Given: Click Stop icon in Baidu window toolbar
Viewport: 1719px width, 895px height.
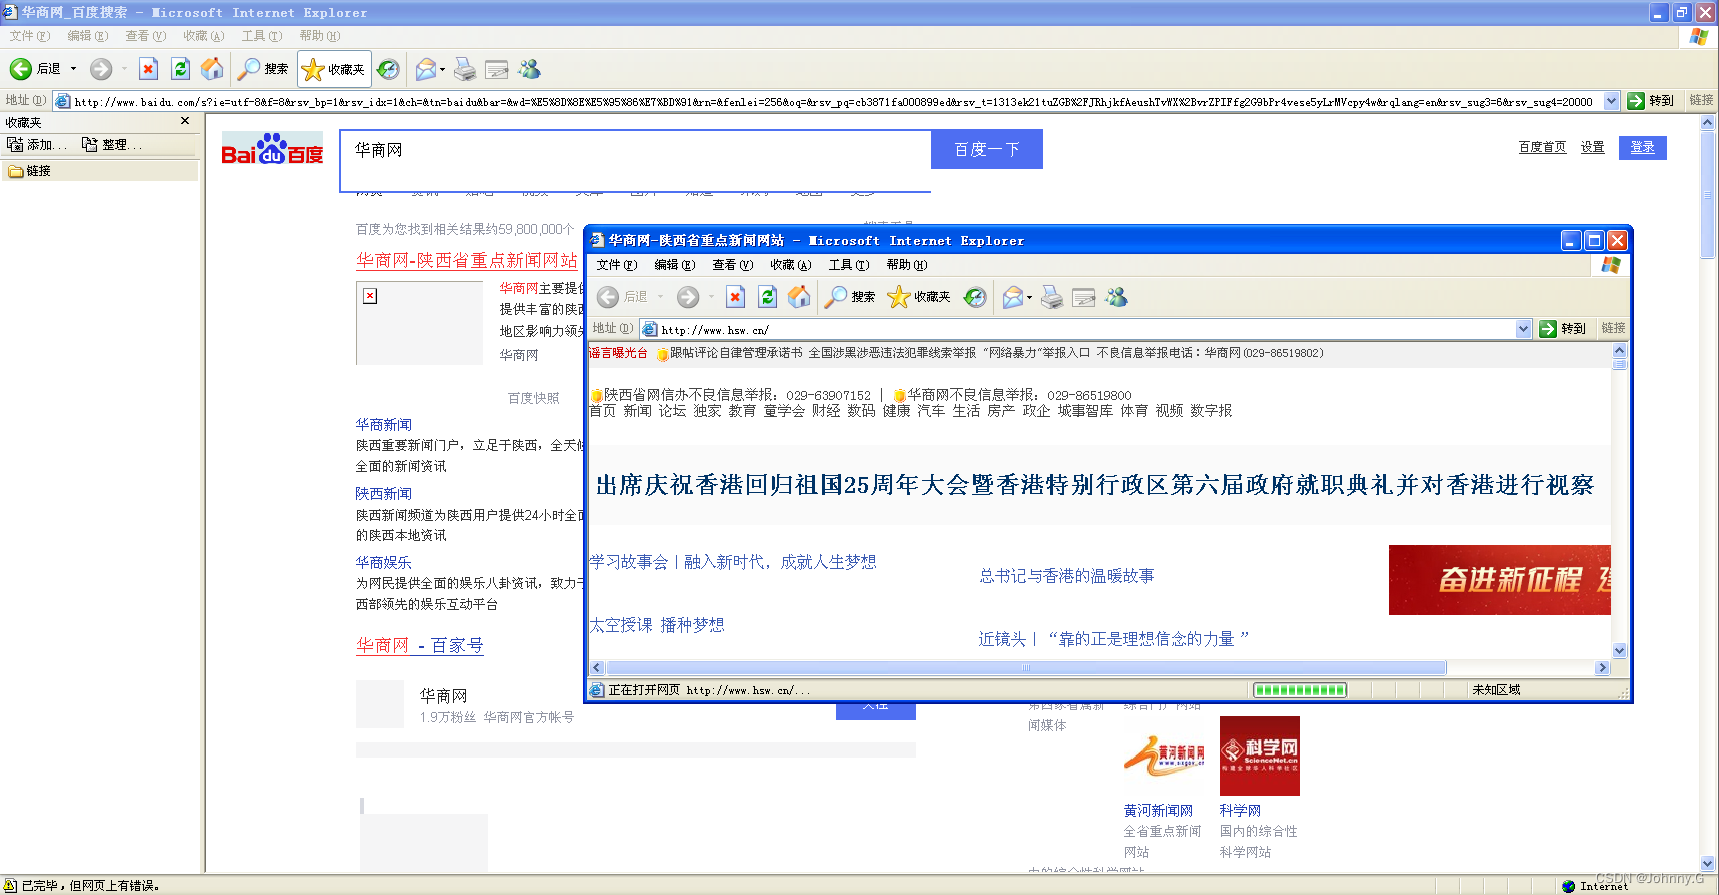Looking at the screenshot, I should coord(148,69).
